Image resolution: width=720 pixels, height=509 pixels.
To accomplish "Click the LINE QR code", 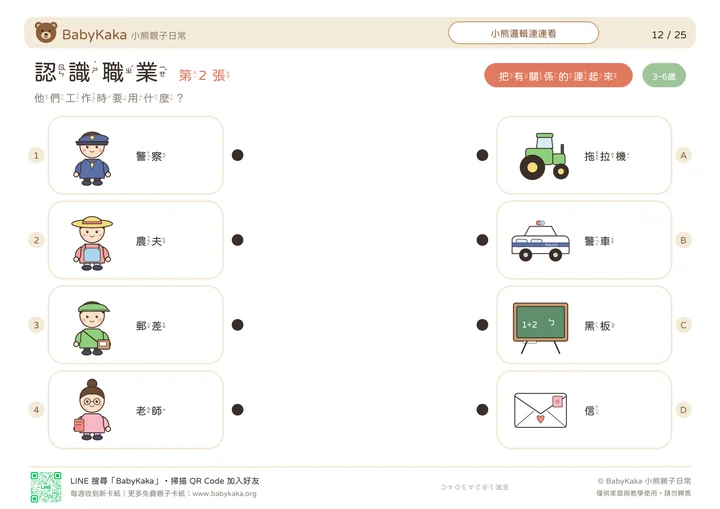I will [46, 487].
